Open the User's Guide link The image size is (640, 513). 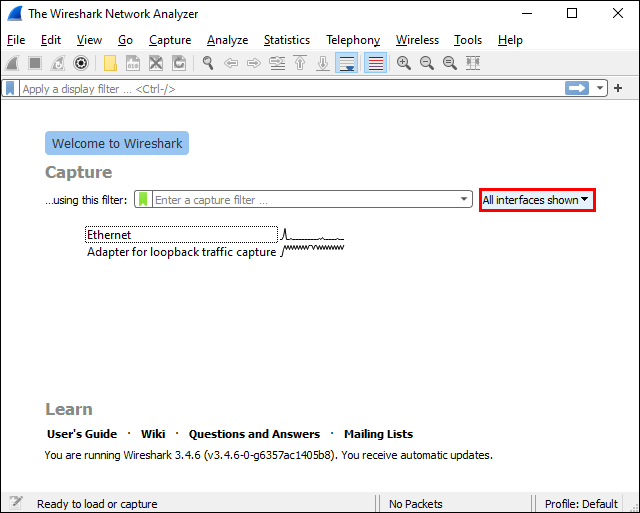coord(82,434)
